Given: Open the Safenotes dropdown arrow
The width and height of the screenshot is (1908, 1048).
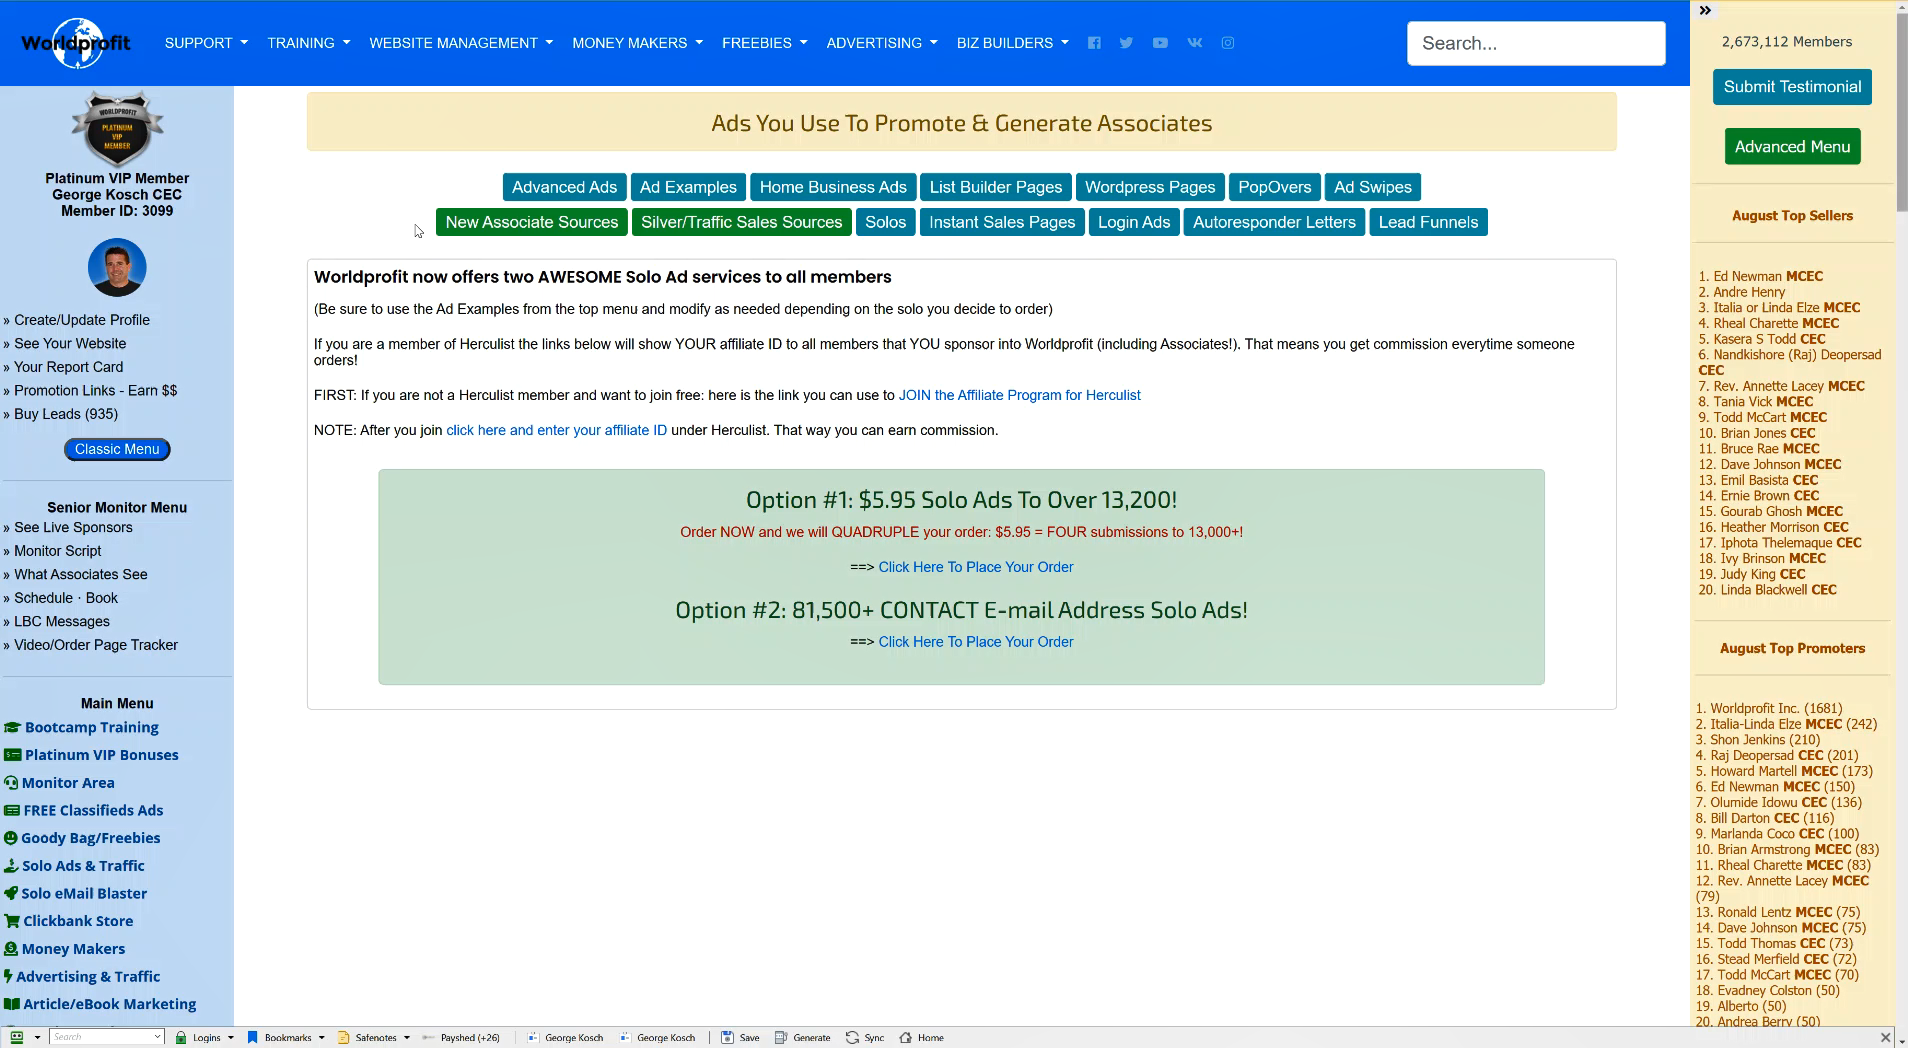Looking at the screenshot, I should click(x=407, y=1037).
